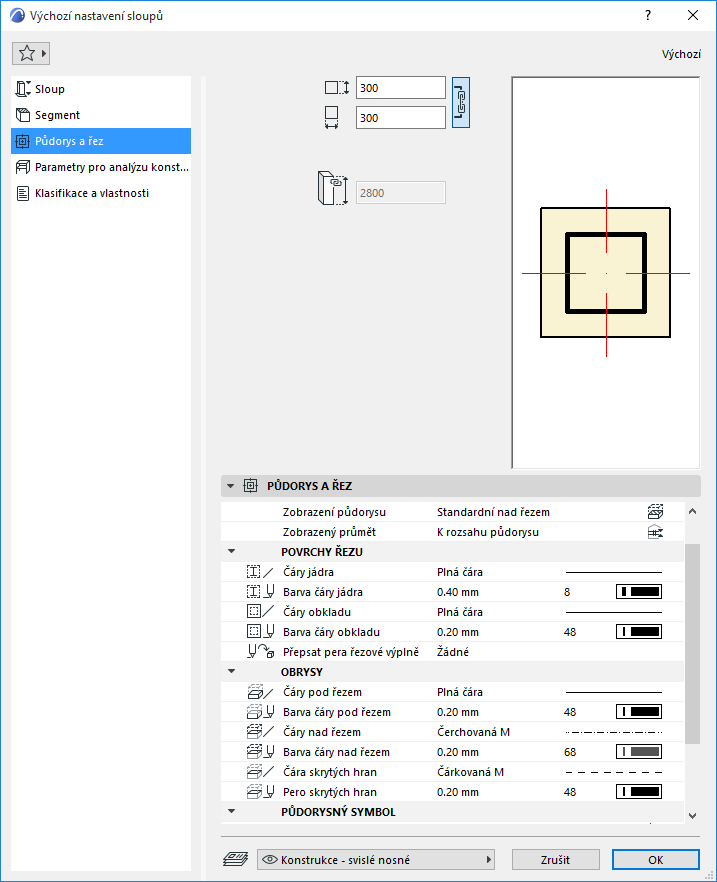The width and height of the screenshot is (717, 882).
Task: Collapse the PŮDORYS A ŘEZ panel
Action: (x=231, y=486)
